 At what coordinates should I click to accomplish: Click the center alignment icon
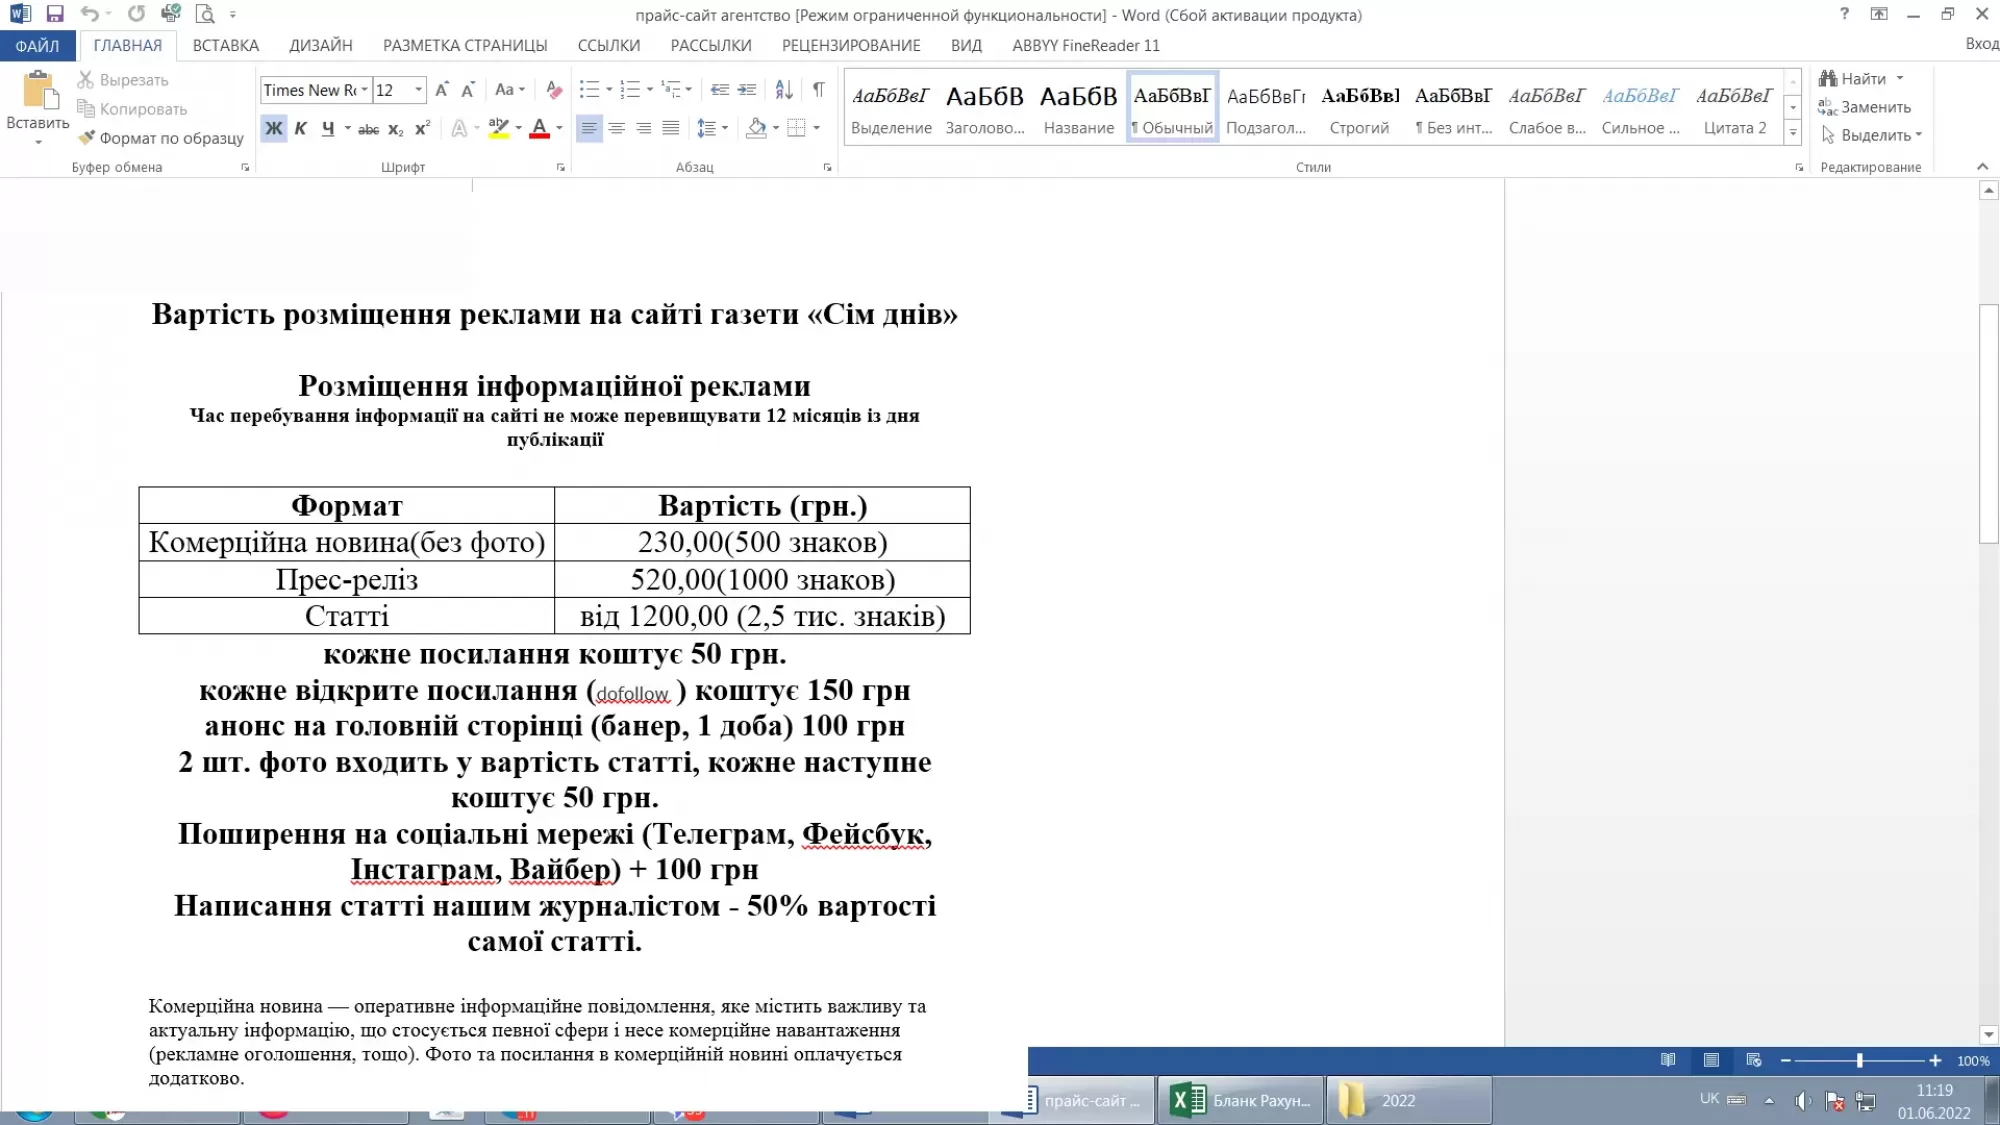[617, 128]
